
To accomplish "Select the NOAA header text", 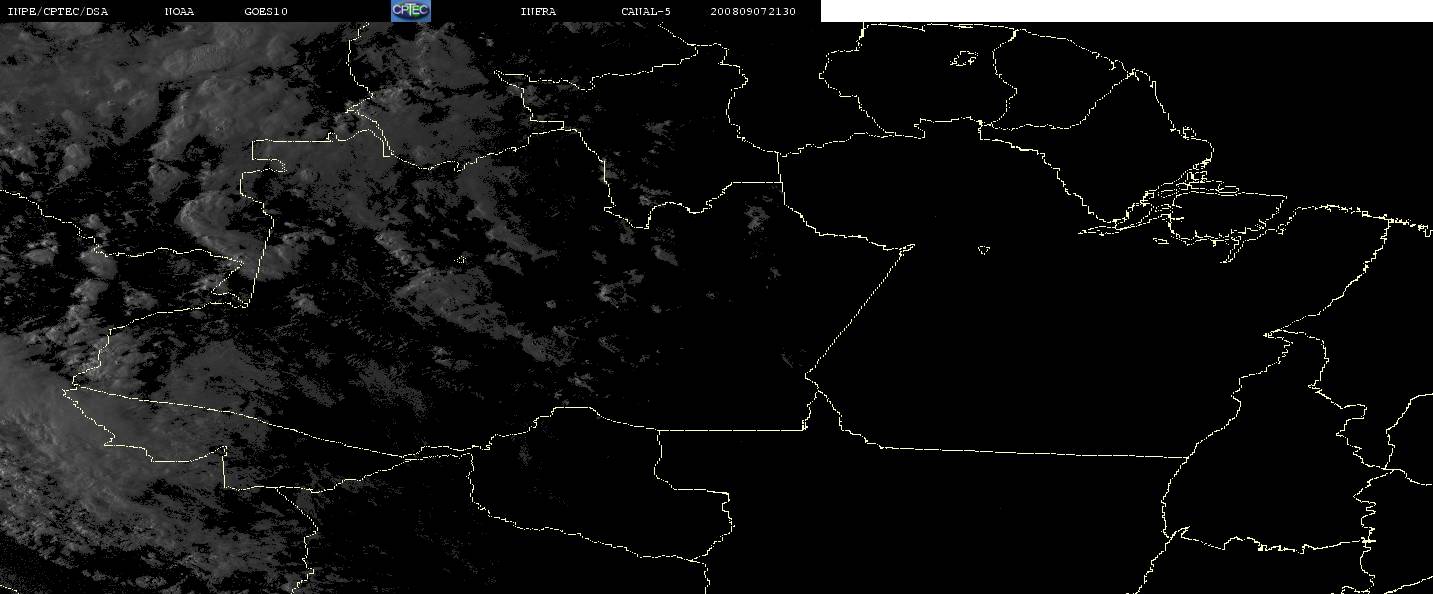I will coord(179,11).
